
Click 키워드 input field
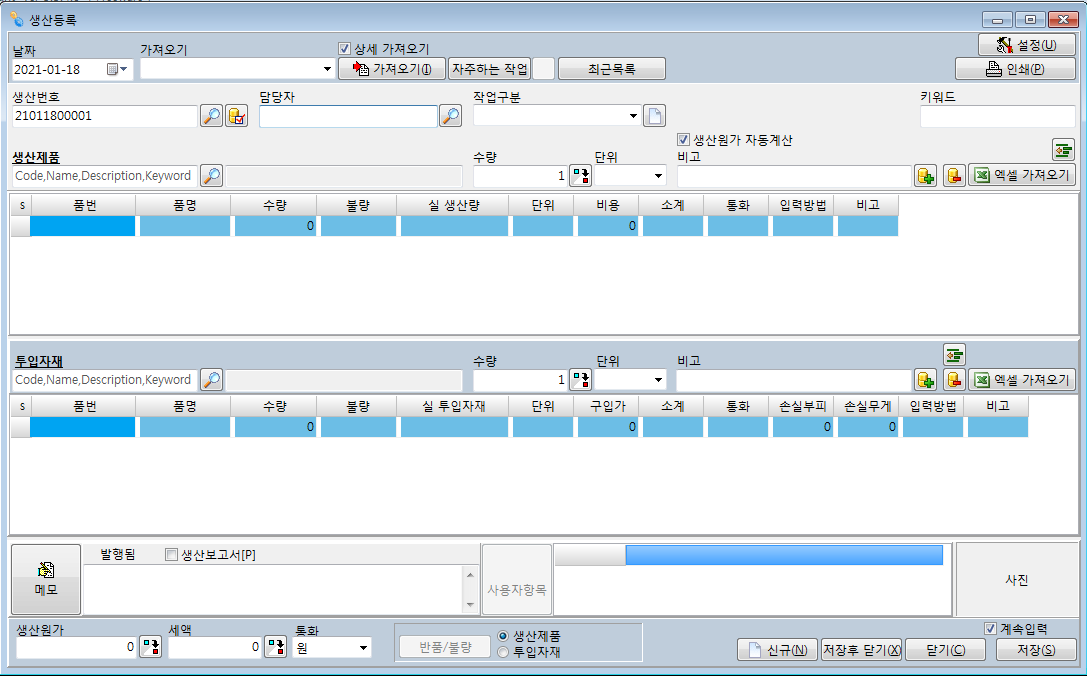pos(998,116)
